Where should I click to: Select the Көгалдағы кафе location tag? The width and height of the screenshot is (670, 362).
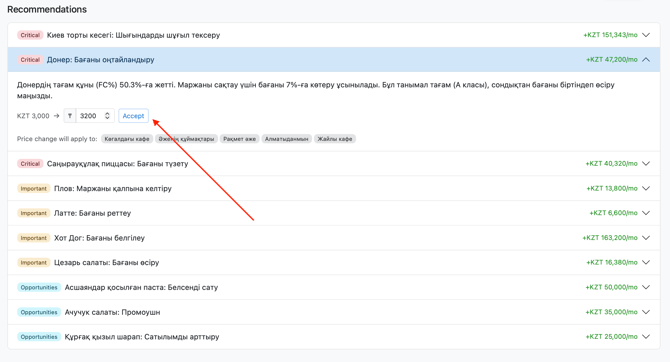(127, 139)
